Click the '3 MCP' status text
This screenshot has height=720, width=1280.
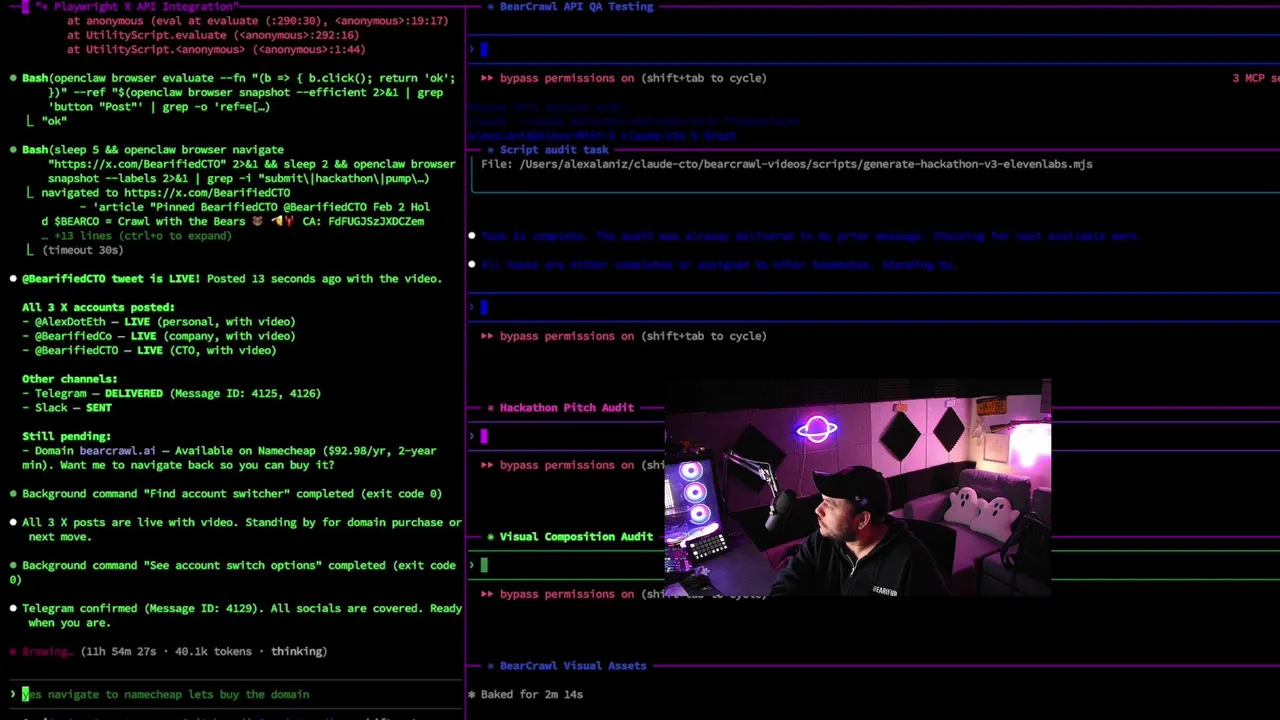tap(1255, 78)
